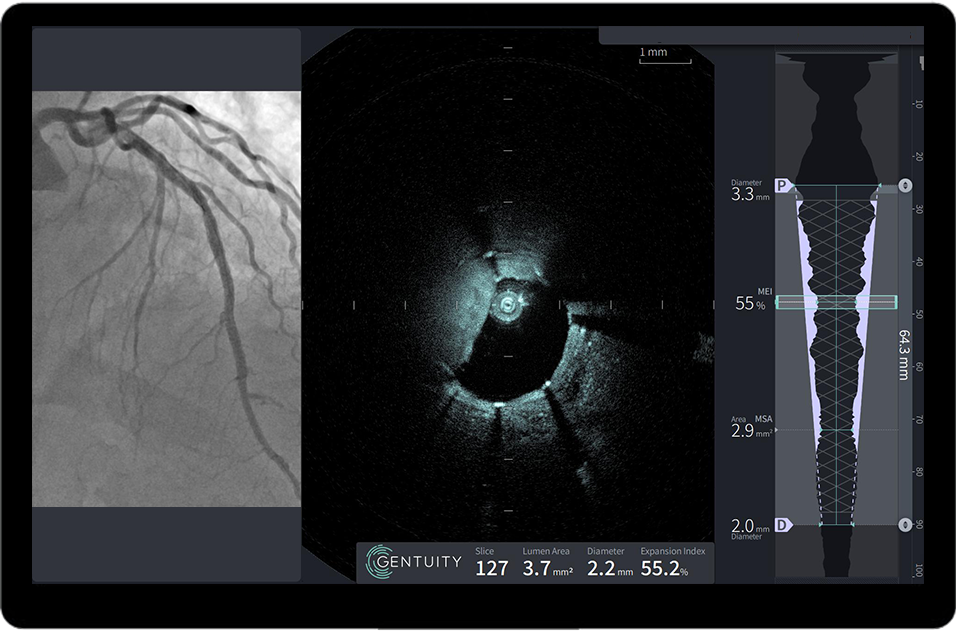Image resolution: width=956 pixels, height=632 pixels.
Task: Click the Slice 127 readout
Action: point(491,564)
